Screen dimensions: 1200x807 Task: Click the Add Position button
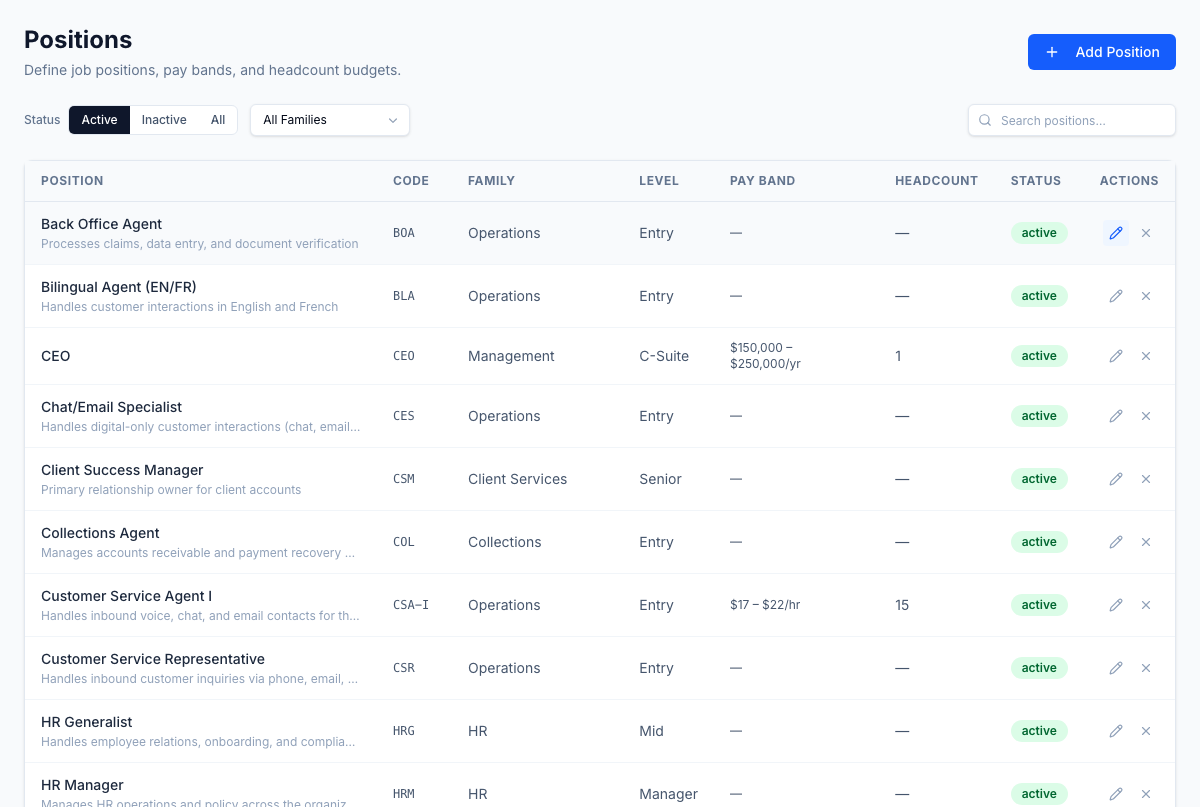point(1102,52)
